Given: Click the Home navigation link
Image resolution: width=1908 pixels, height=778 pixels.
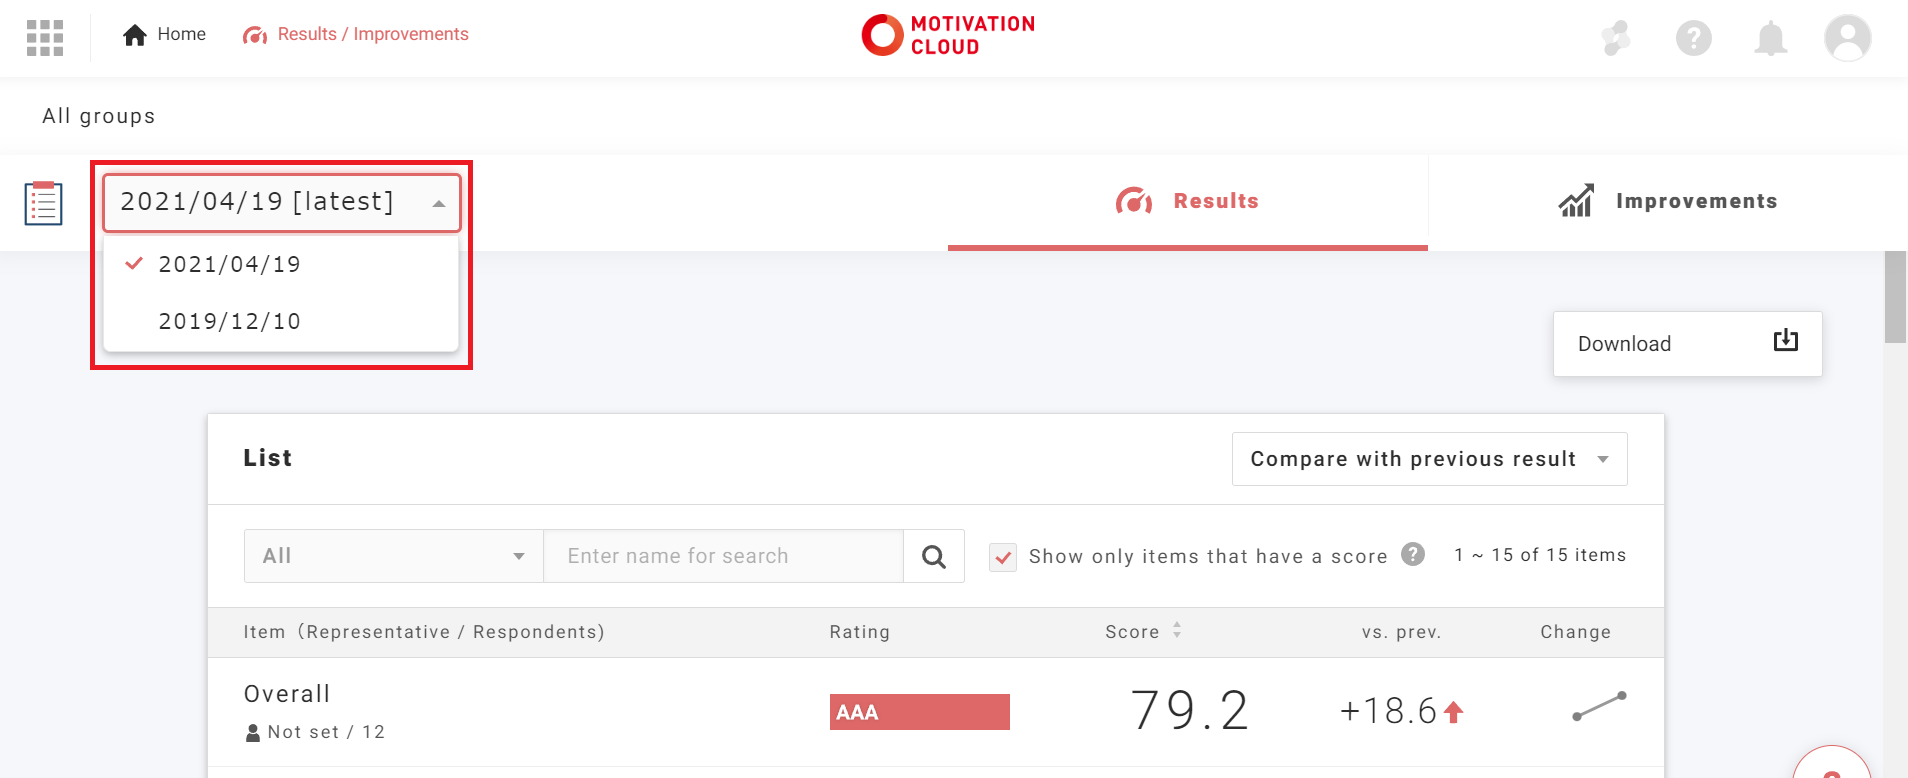Looking at the screenshot, I should 165,35.
